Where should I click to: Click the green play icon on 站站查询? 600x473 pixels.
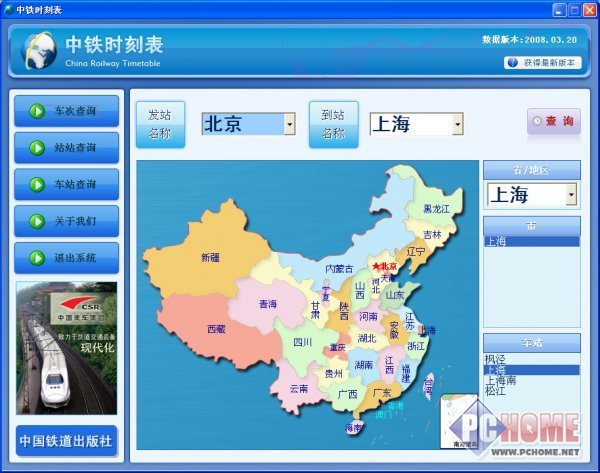coord(37,148)
